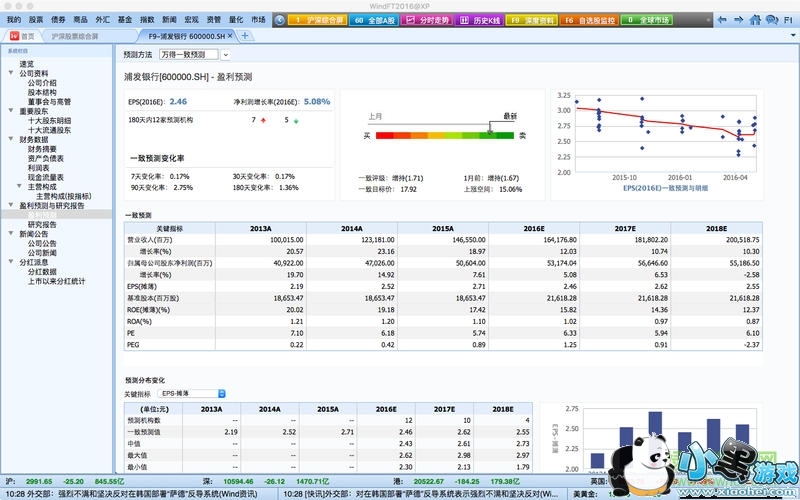Select 资产负债表 in sidebar
Viewport: 800px width, 500px height.
coord(45,158)
